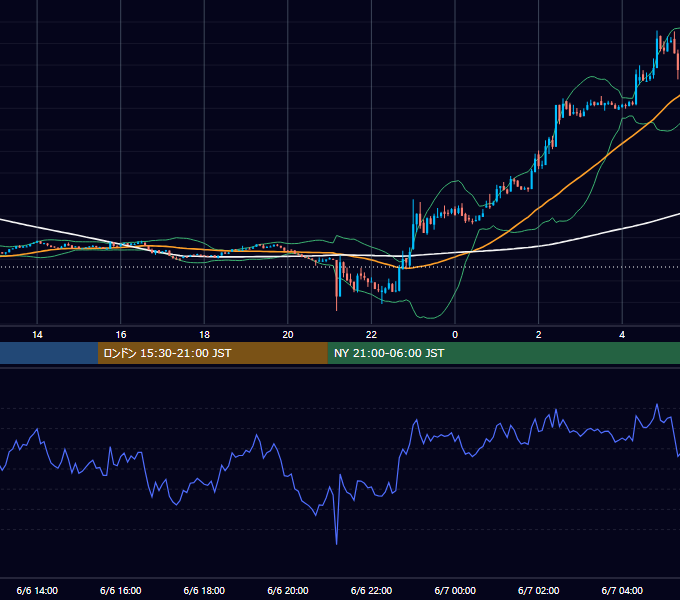The width and height of the screenshot is (680, 600).
Task: Click the '20' hour label on price chart axis
Action: [x=288, y=335]
